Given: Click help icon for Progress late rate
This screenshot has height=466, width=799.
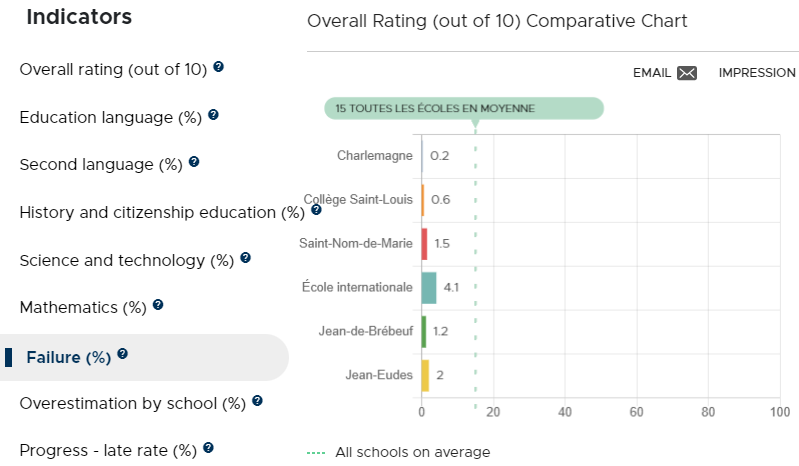Looking at the screenshot, I should click(x=208, y=448).
